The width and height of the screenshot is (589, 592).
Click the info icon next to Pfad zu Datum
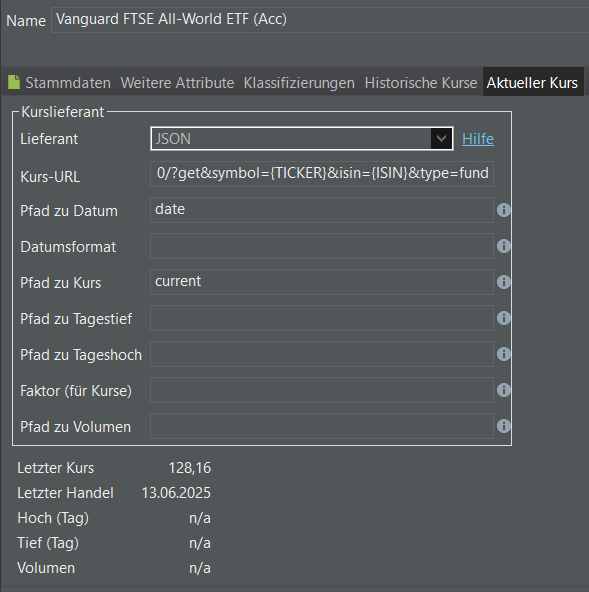[x=504, y=210]
